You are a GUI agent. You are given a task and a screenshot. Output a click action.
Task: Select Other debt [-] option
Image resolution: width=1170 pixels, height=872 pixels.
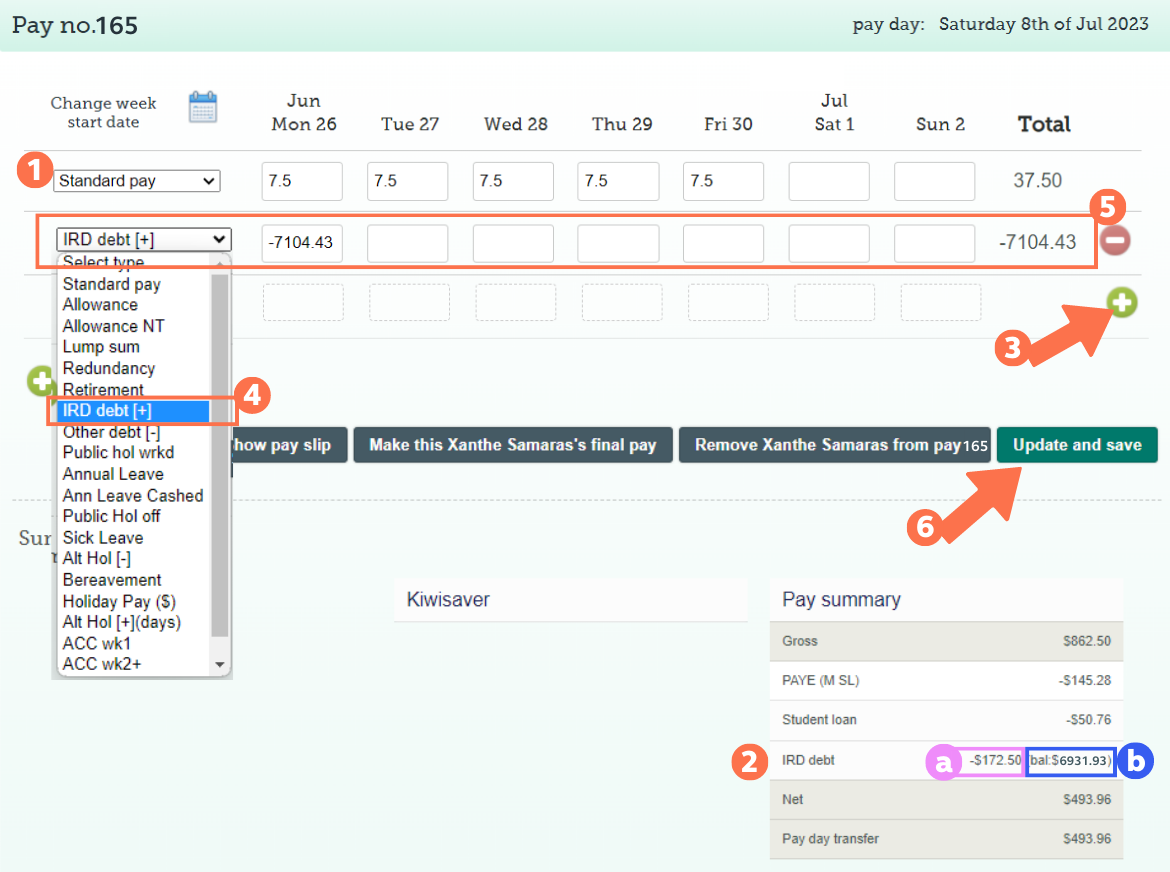[x=111, y=432]
